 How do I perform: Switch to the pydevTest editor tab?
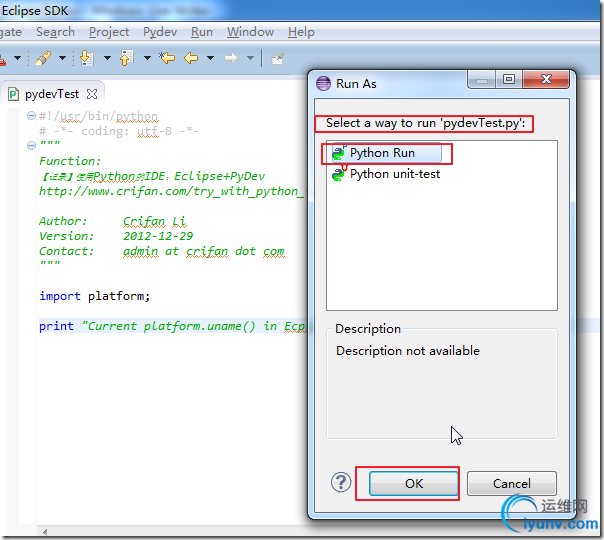click(x=52, y=94)
